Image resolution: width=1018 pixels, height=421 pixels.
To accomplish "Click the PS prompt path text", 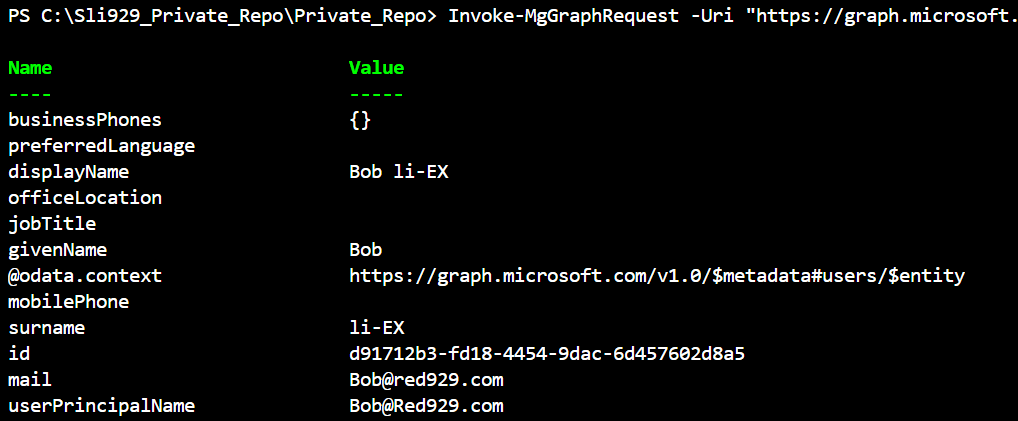I will click(221, 16).
